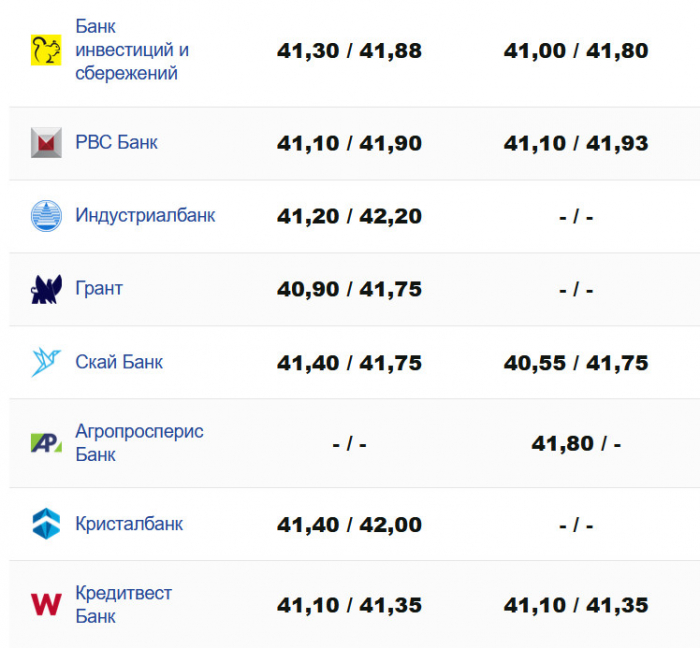Click the Кредитвест Банк red W logo

[46, 604]
